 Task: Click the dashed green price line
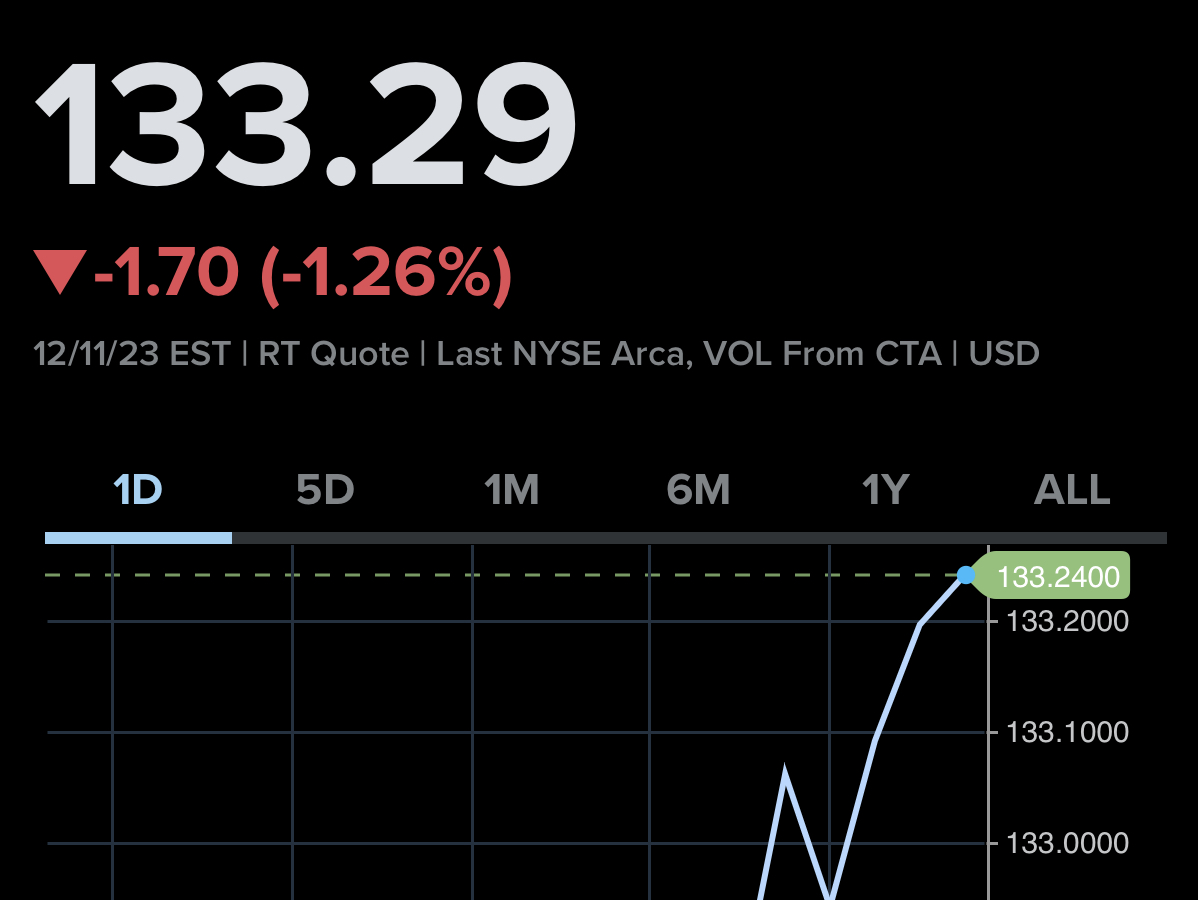click(x=500, y=575)
